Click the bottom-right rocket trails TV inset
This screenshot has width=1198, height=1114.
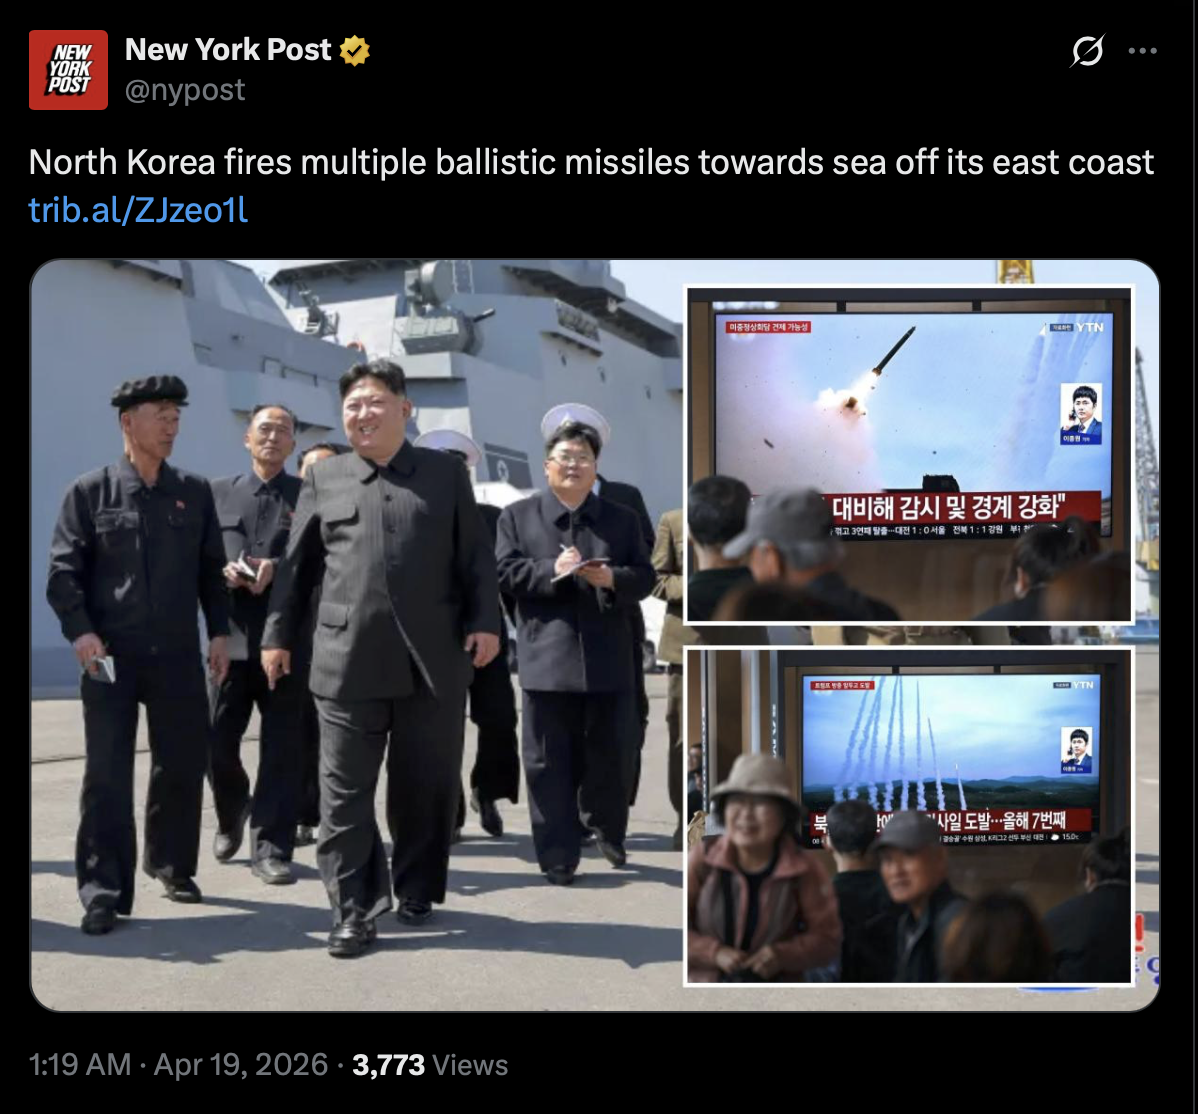tap(909, 816)
